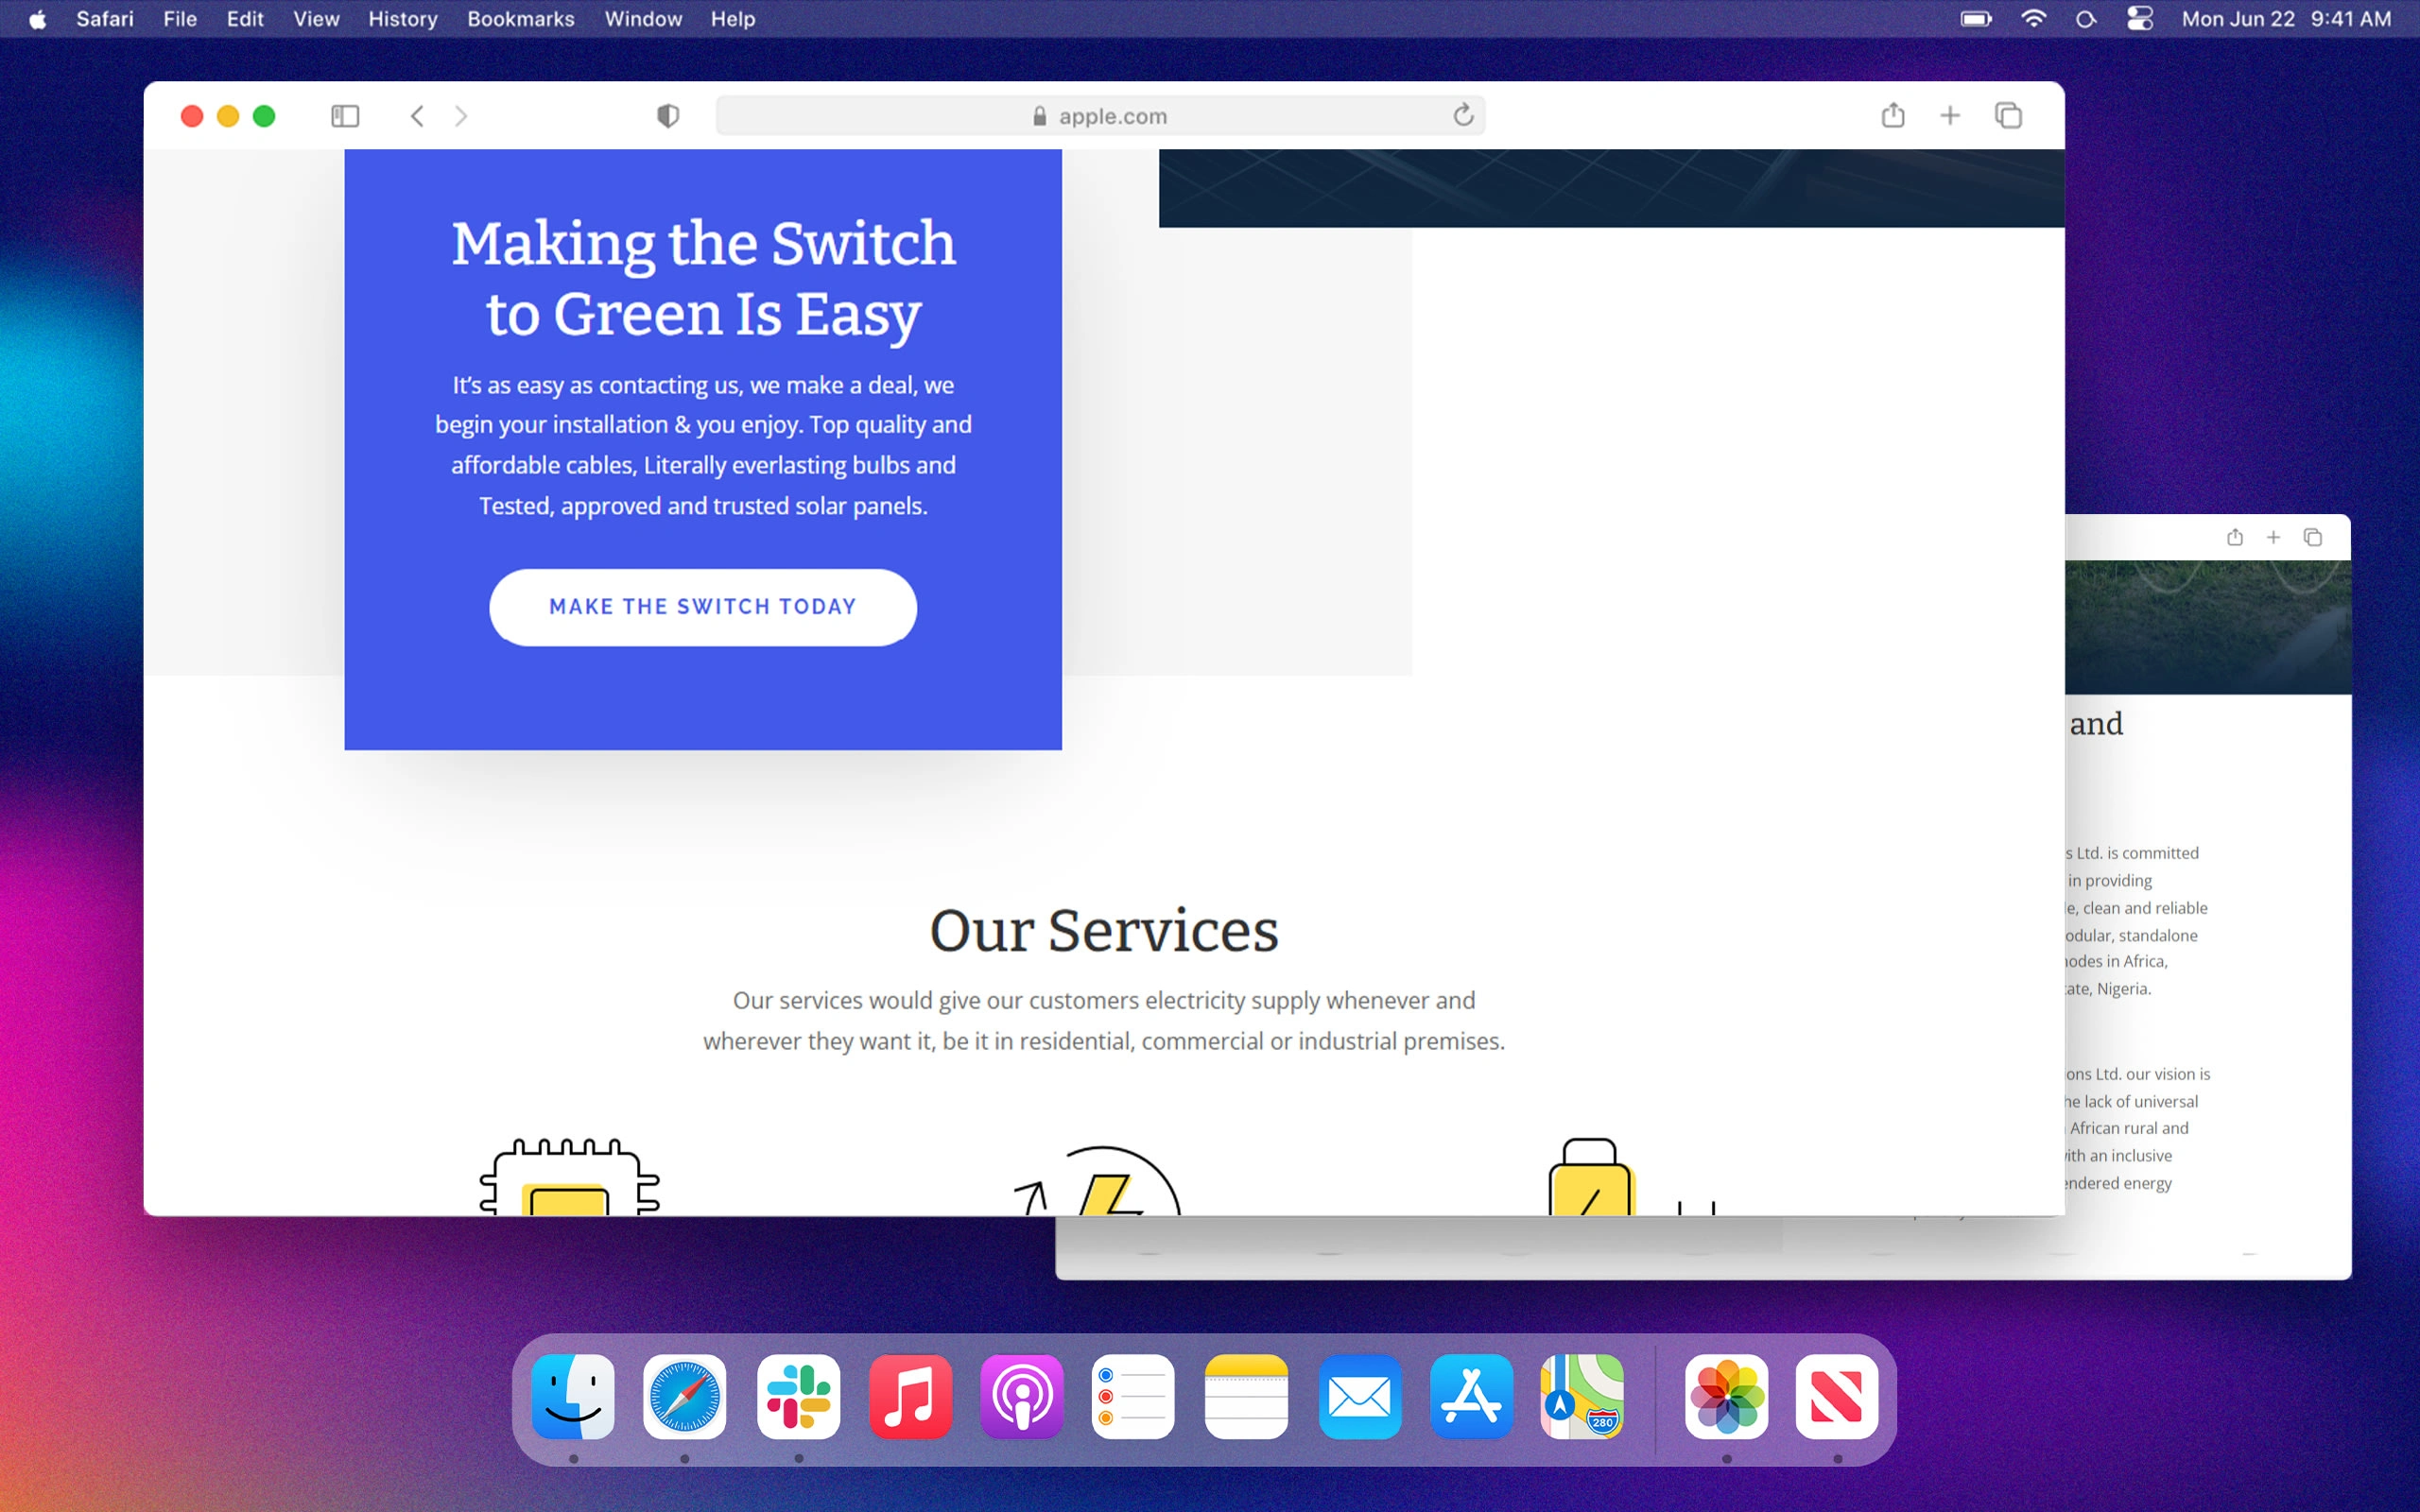Open the Privacy Report shield icon

coord(668,116)
